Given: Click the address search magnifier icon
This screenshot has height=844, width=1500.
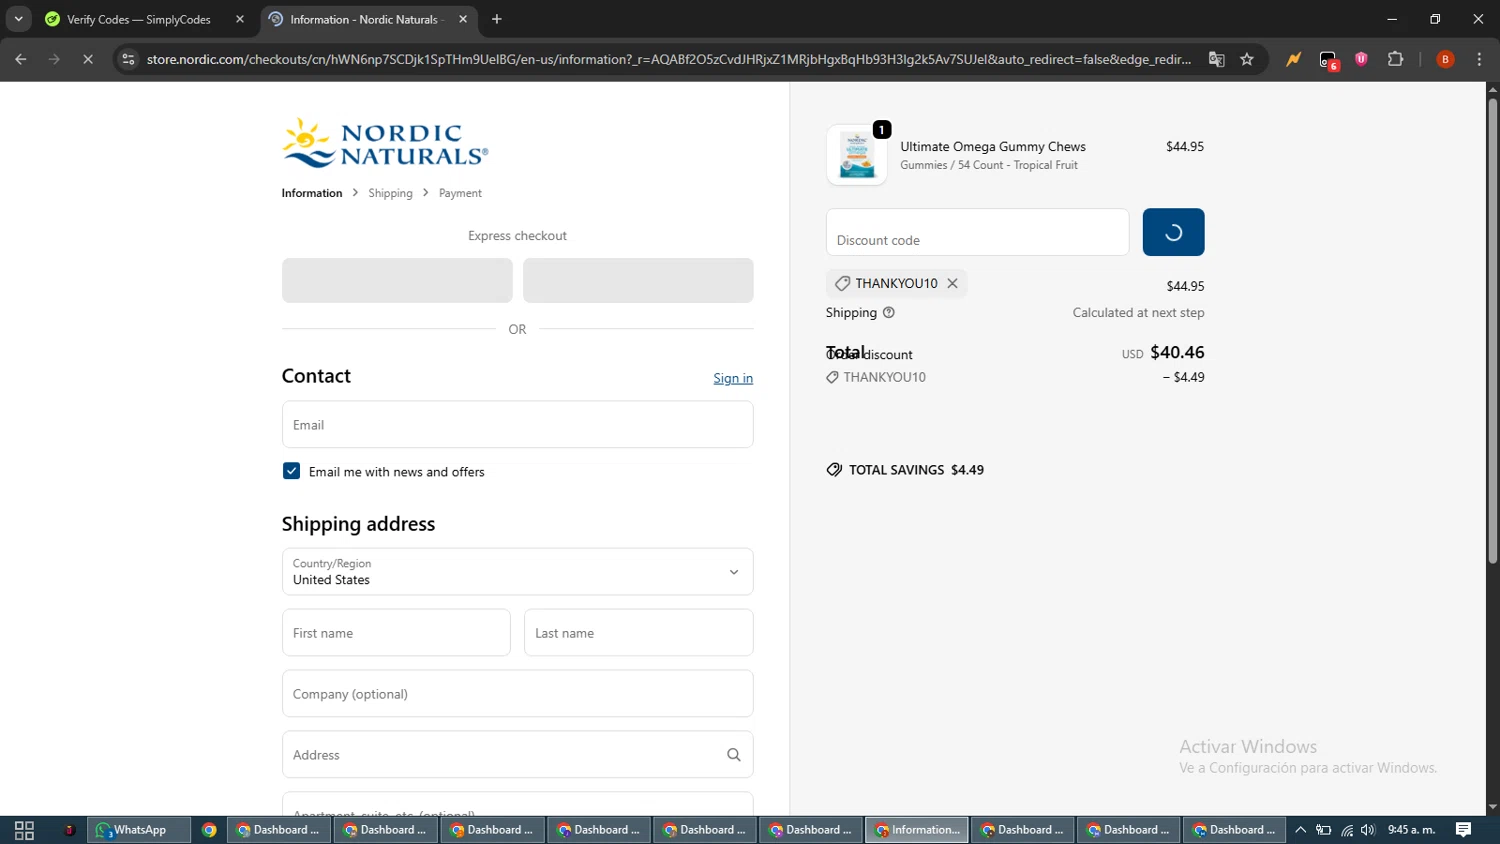Looking at the screenshot, I should coord(734,755).
